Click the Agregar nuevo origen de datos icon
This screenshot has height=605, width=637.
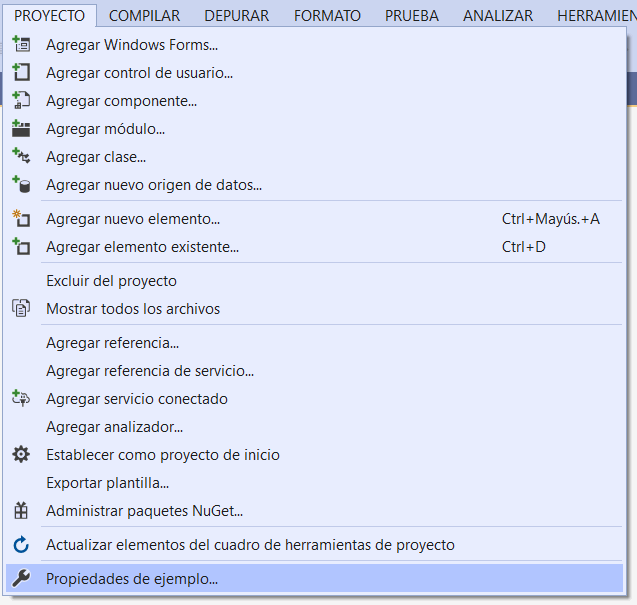[x=21, y=185]
